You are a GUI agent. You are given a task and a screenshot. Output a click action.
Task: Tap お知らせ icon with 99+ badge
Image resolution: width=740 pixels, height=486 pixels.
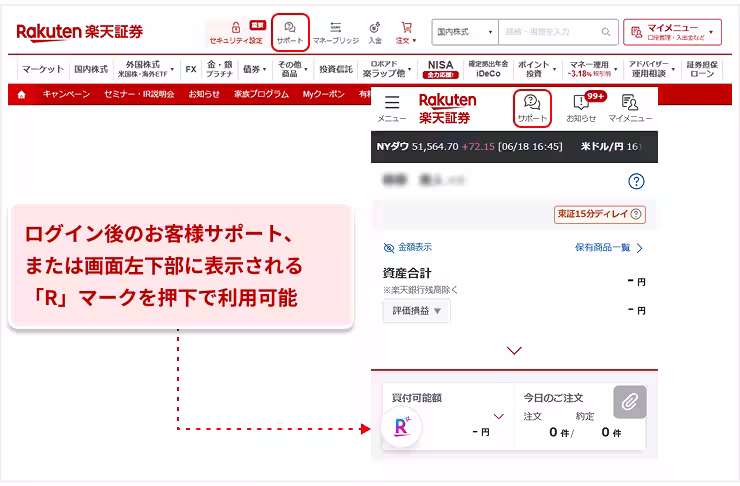pyautogui.click(x=582, y=108)
